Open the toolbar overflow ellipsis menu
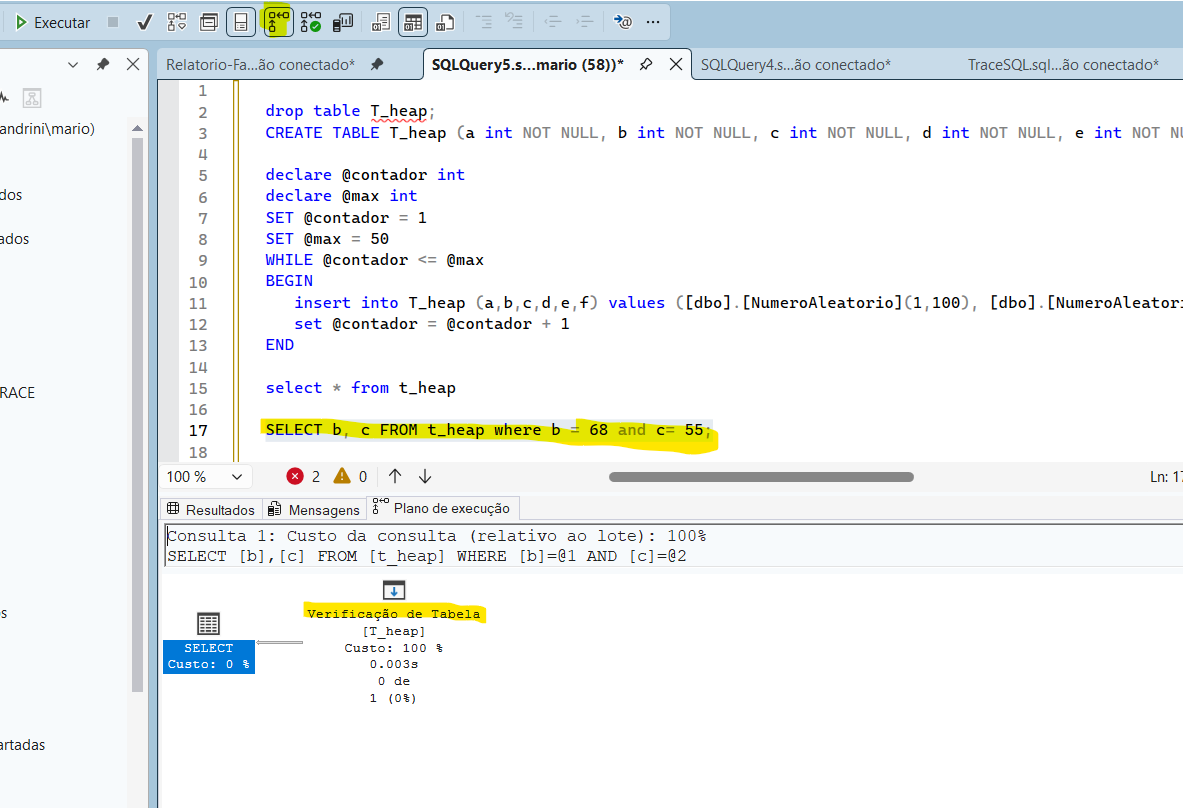The width and height of the screenshot is (1183, 808). 652,22
